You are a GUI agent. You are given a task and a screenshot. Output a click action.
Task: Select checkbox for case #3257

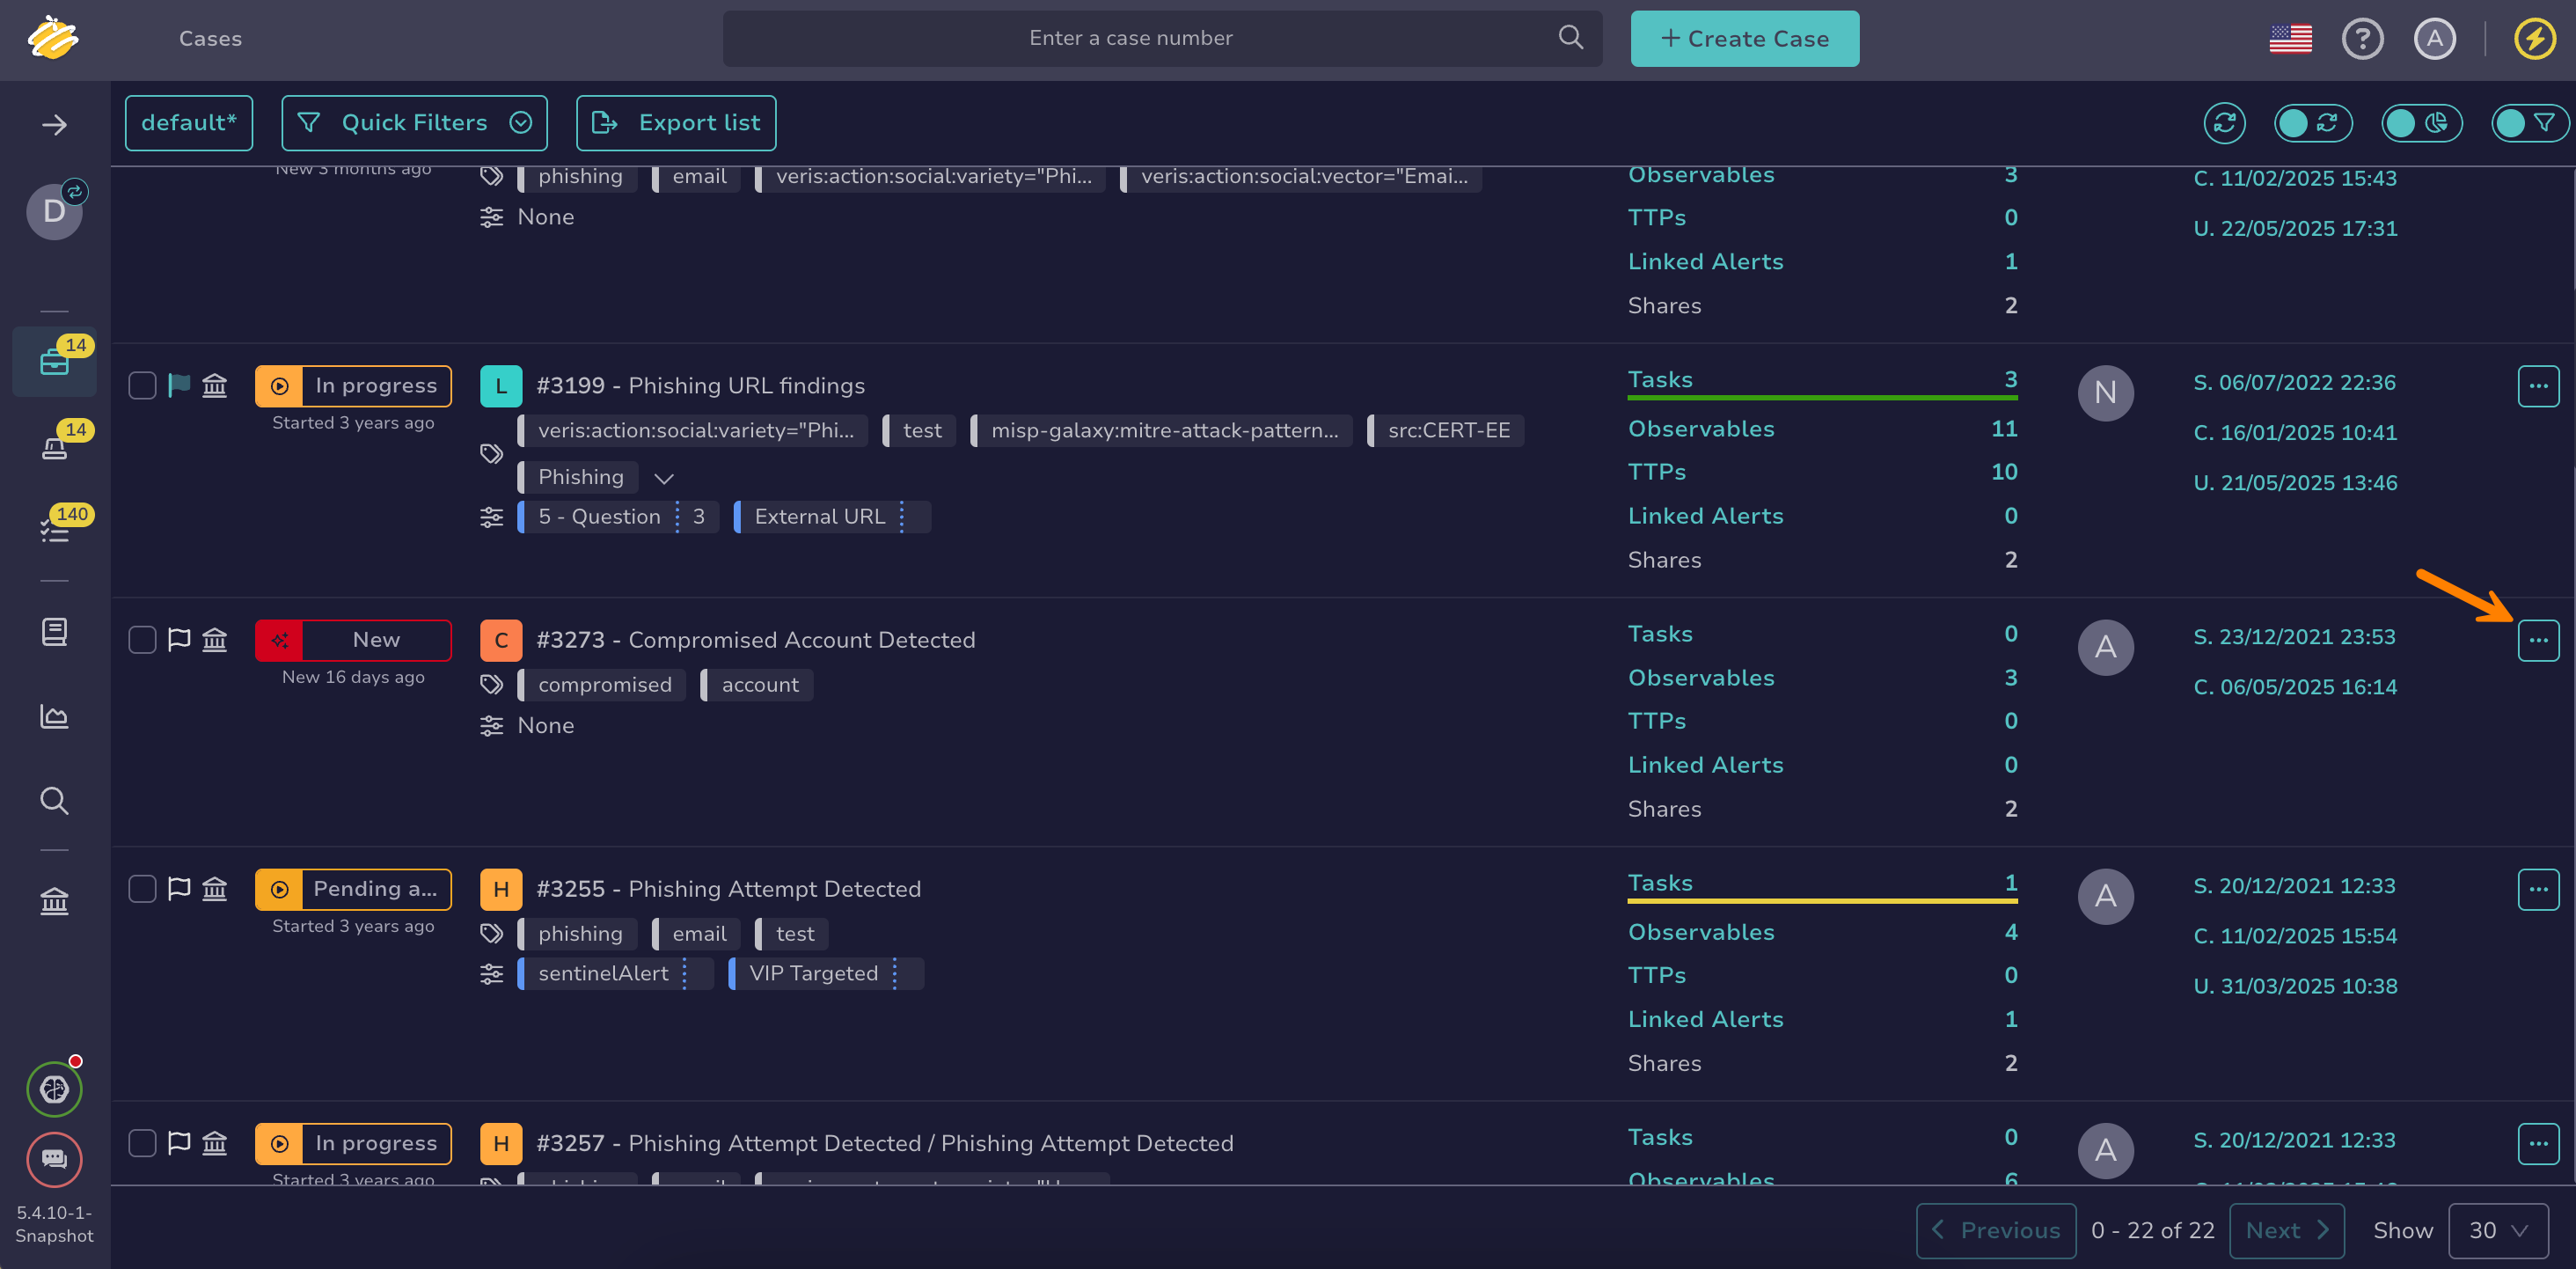(x=142, y=1143)
